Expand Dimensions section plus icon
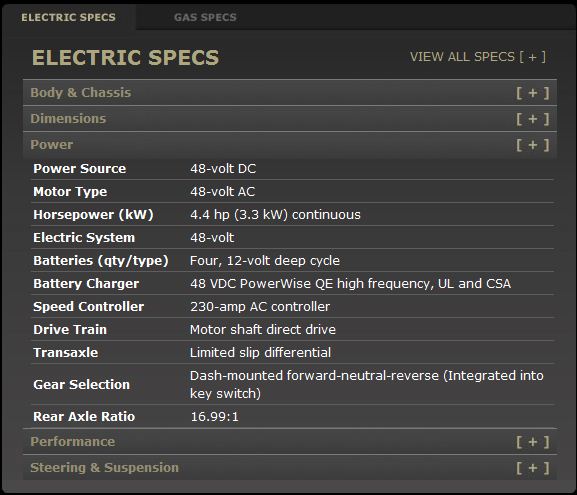 532,119
